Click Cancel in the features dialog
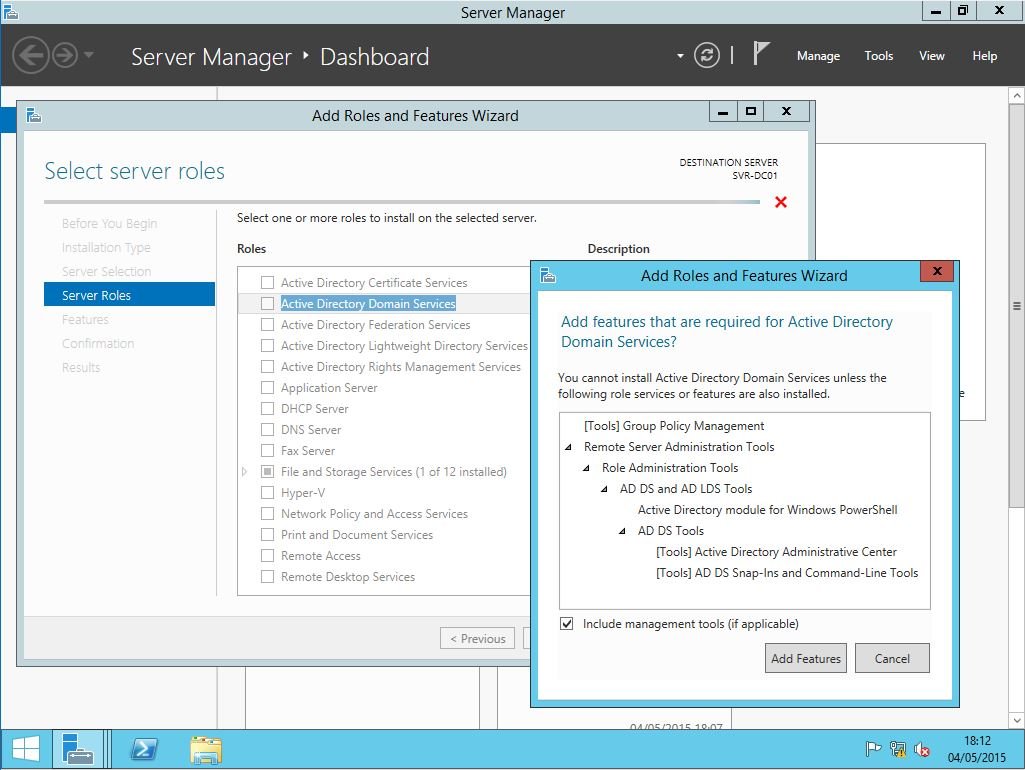This screenshot has height=770, width=1025. click(x=892, y=659)
